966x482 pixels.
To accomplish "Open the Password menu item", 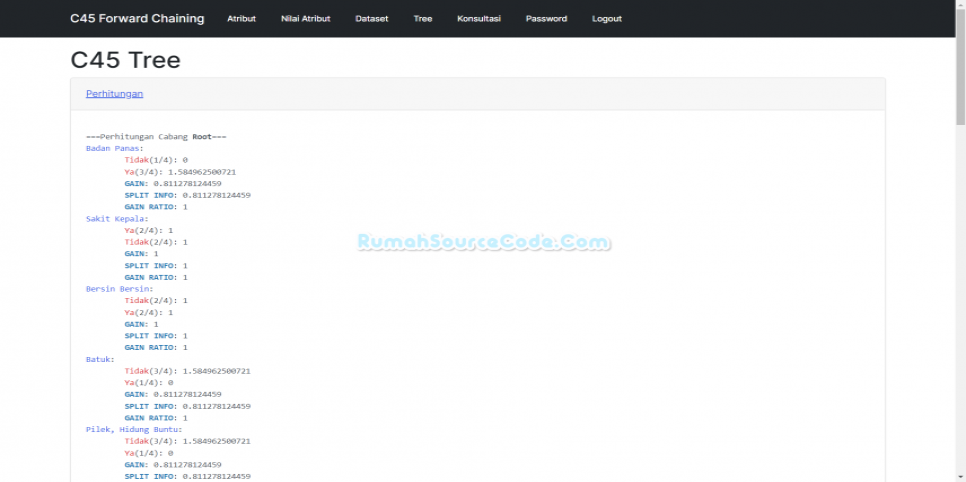I will coord(546,19).
